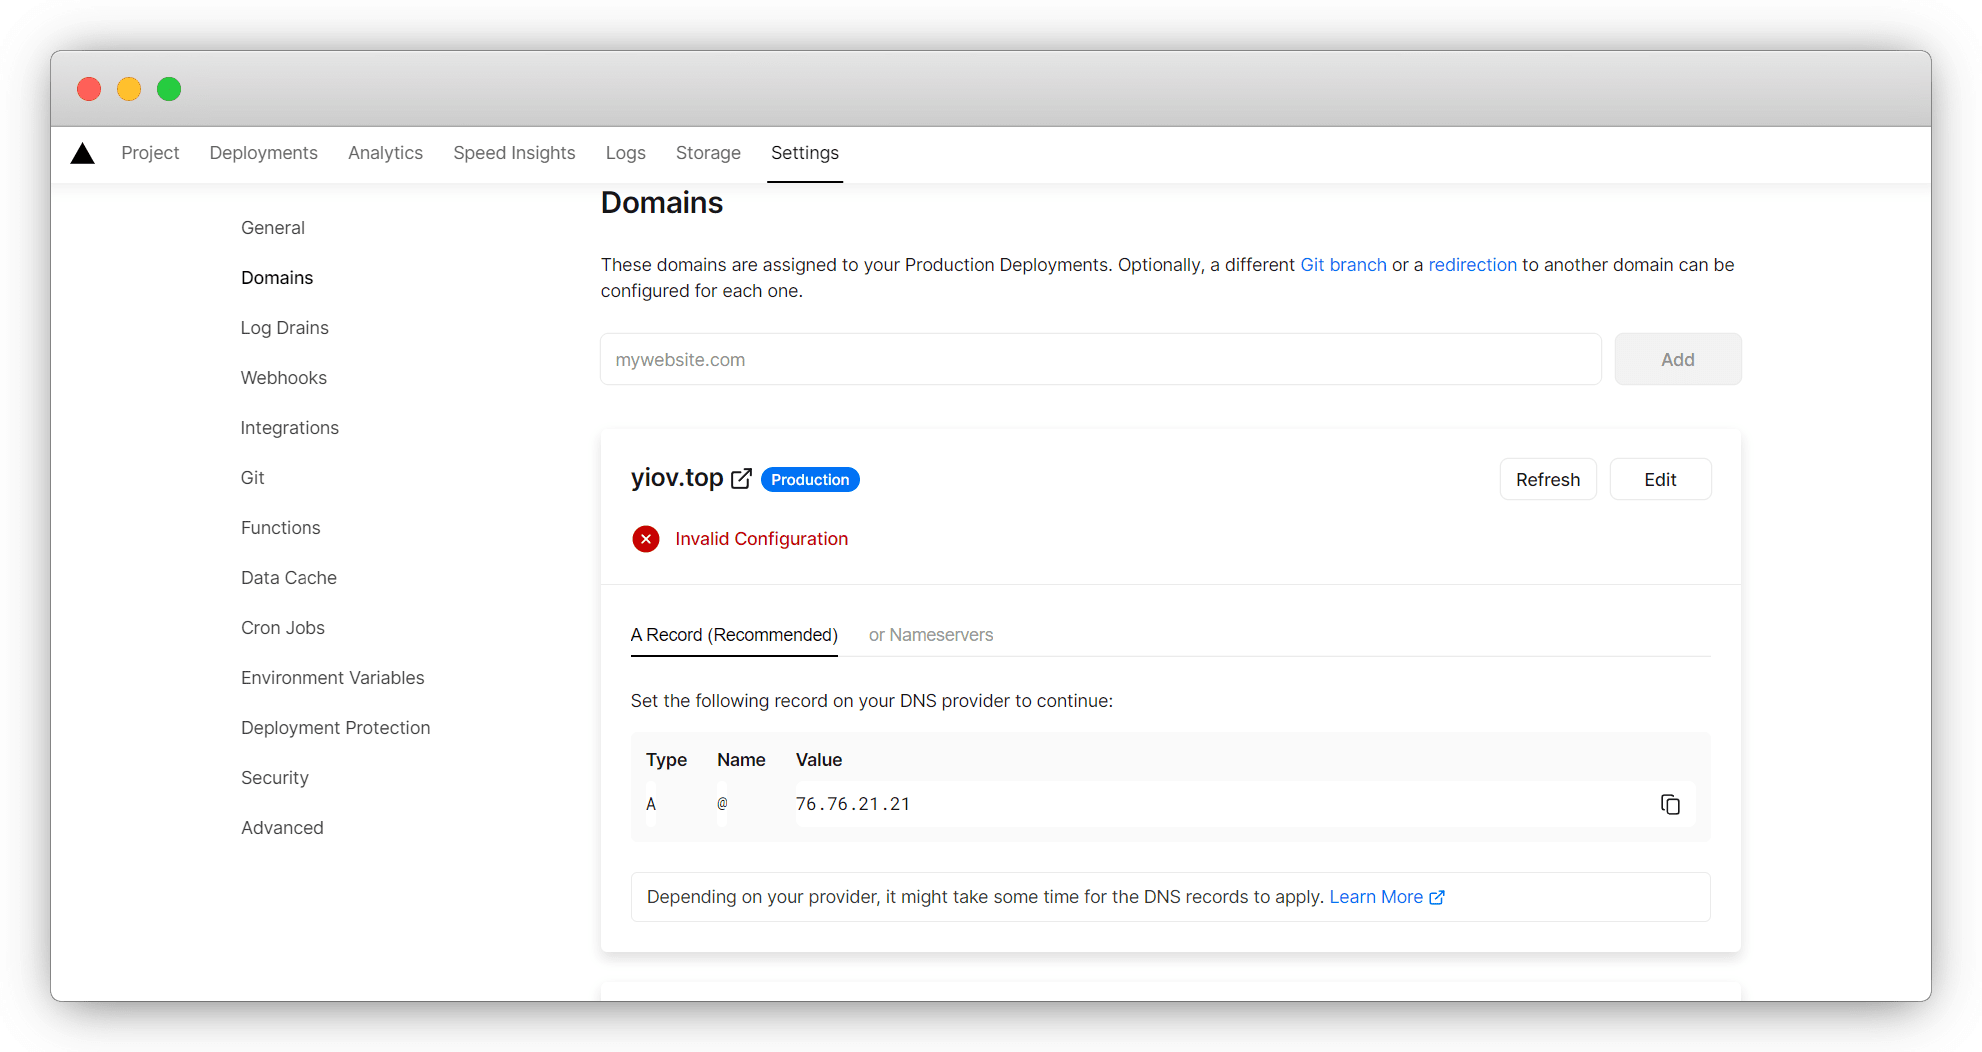Select the 'or Nameservers' tab
Viewport: 1982px width, 1052px height.
point(930,635)
